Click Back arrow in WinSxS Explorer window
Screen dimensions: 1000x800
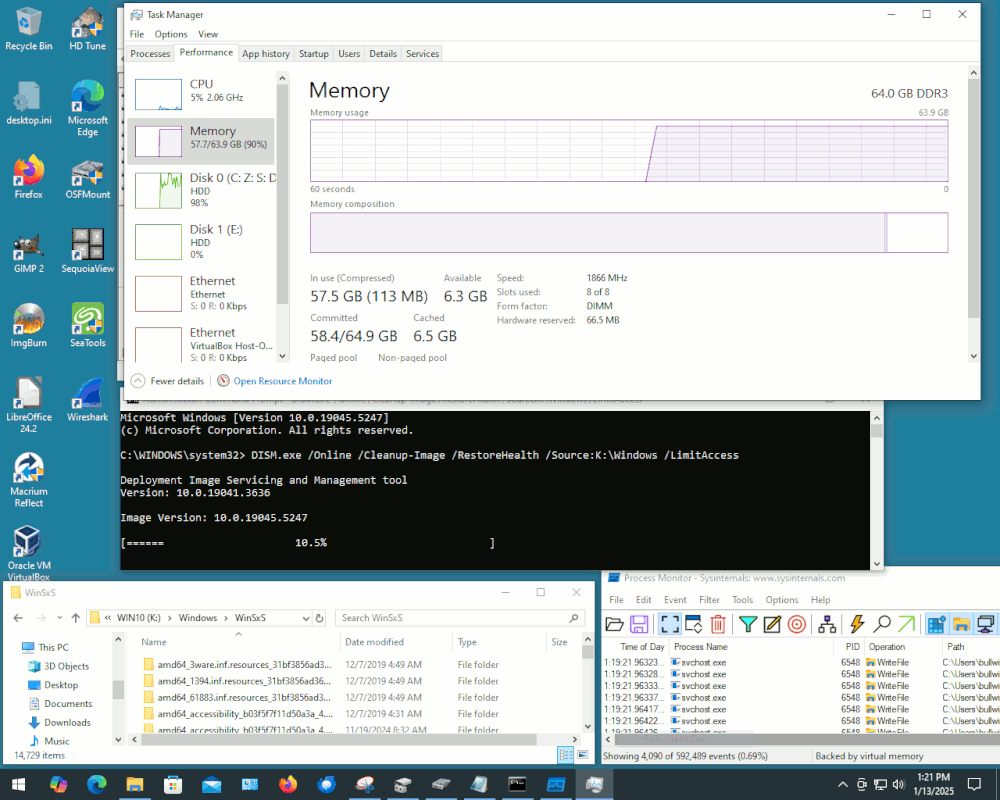[18, 618]
